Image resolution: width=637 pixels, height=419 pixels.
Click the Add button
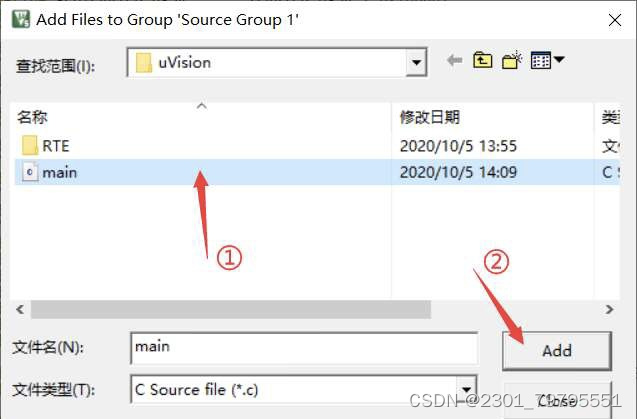coord(557,351)
